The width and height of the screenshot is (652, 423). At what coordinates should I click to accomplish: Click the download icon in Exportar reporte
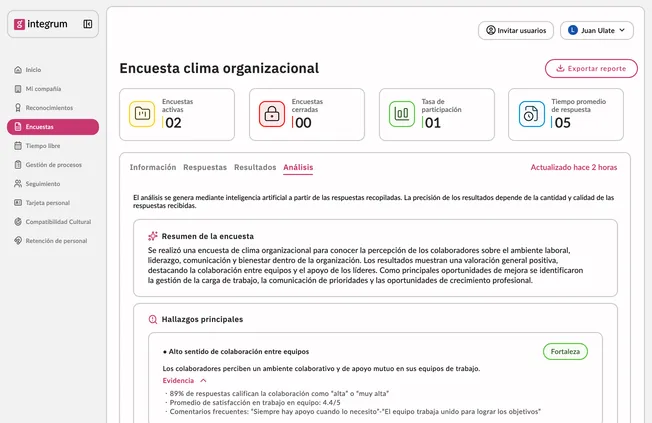coord(560,69)
